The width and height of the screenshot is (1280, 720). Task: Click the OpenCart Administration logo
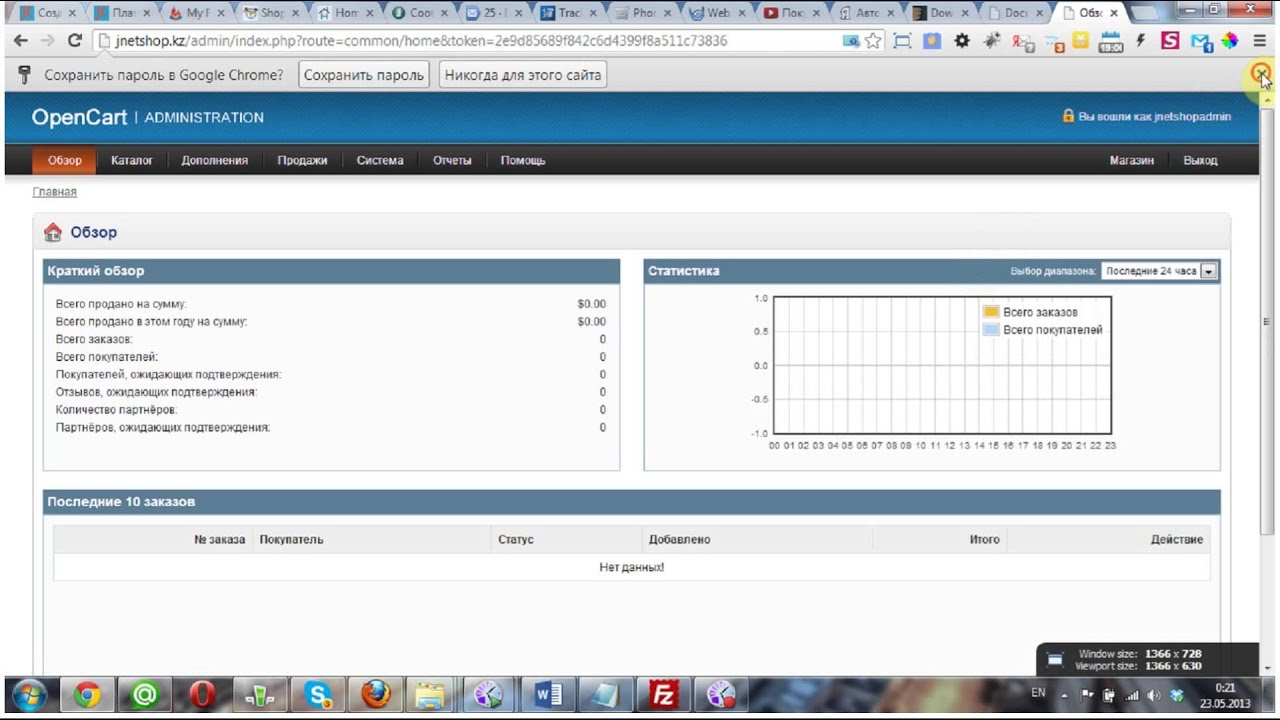pos(148,117)
